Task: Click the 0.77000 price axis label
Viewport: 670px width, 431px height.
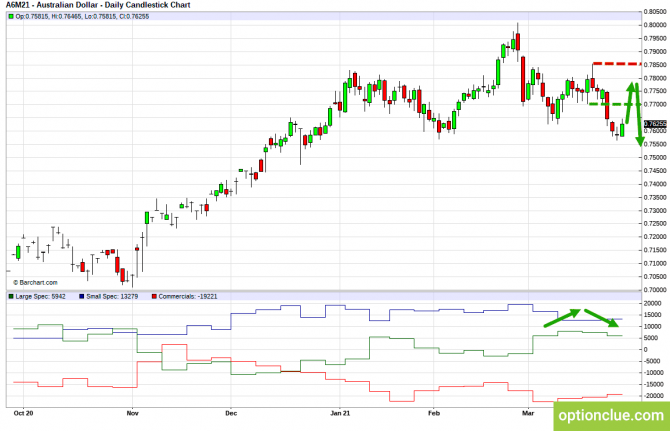Action: [x=655, y=104]
